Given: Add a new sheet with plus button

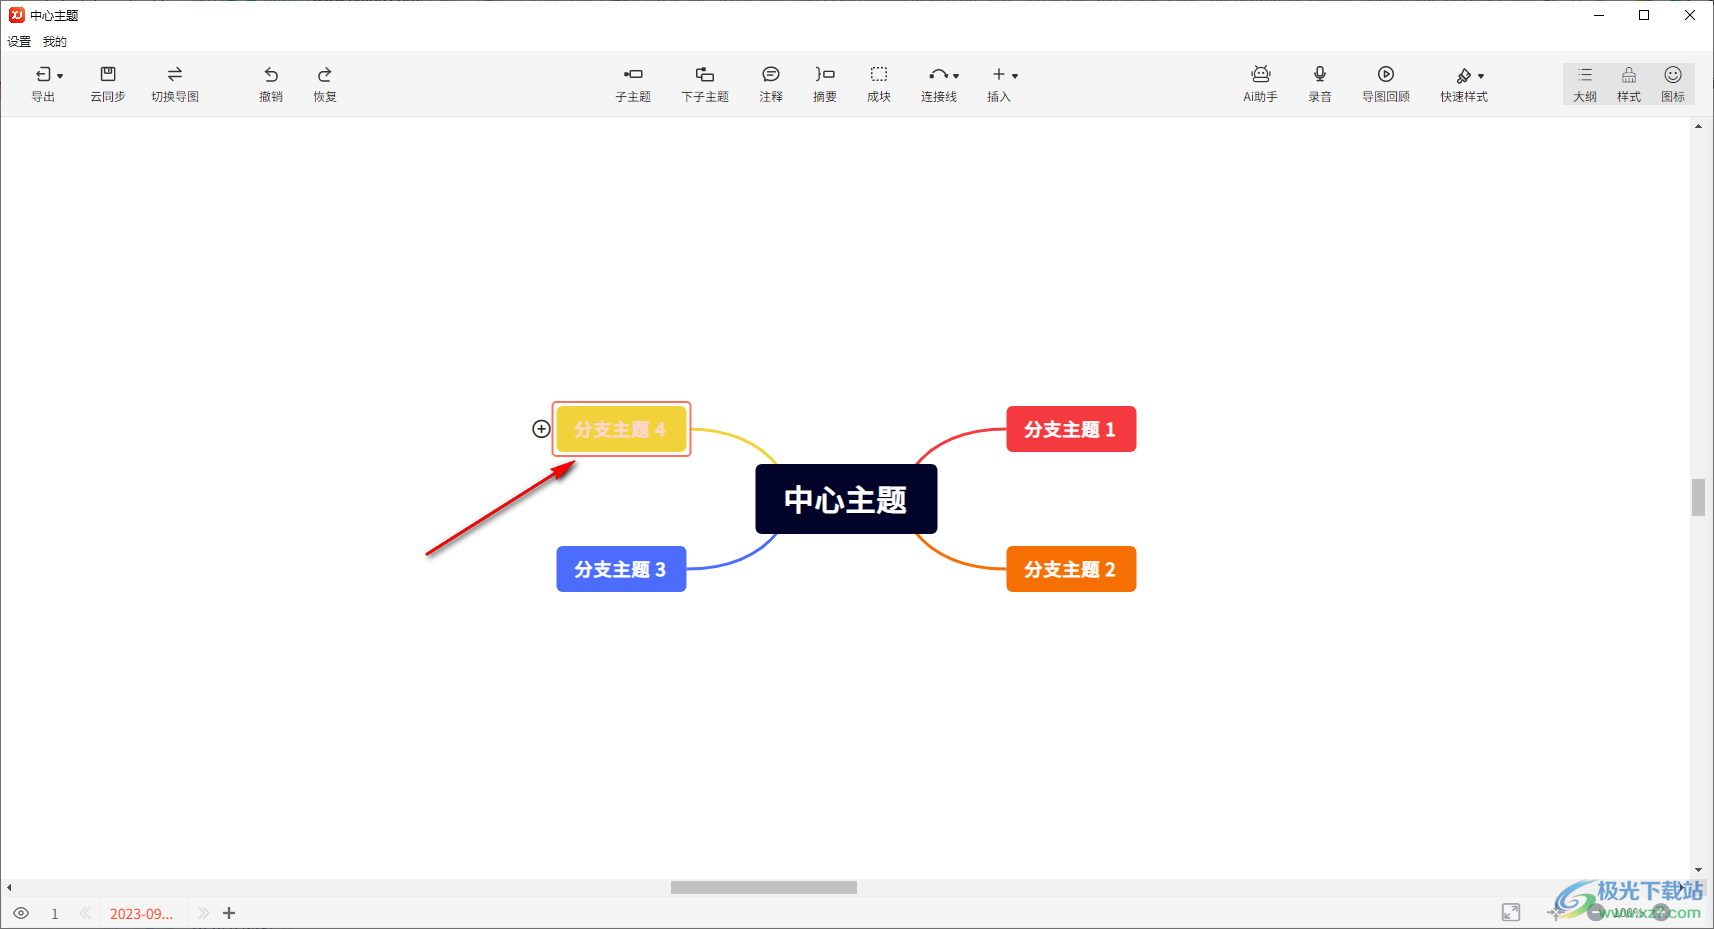Looking at the screenshot, I should 229,913.
